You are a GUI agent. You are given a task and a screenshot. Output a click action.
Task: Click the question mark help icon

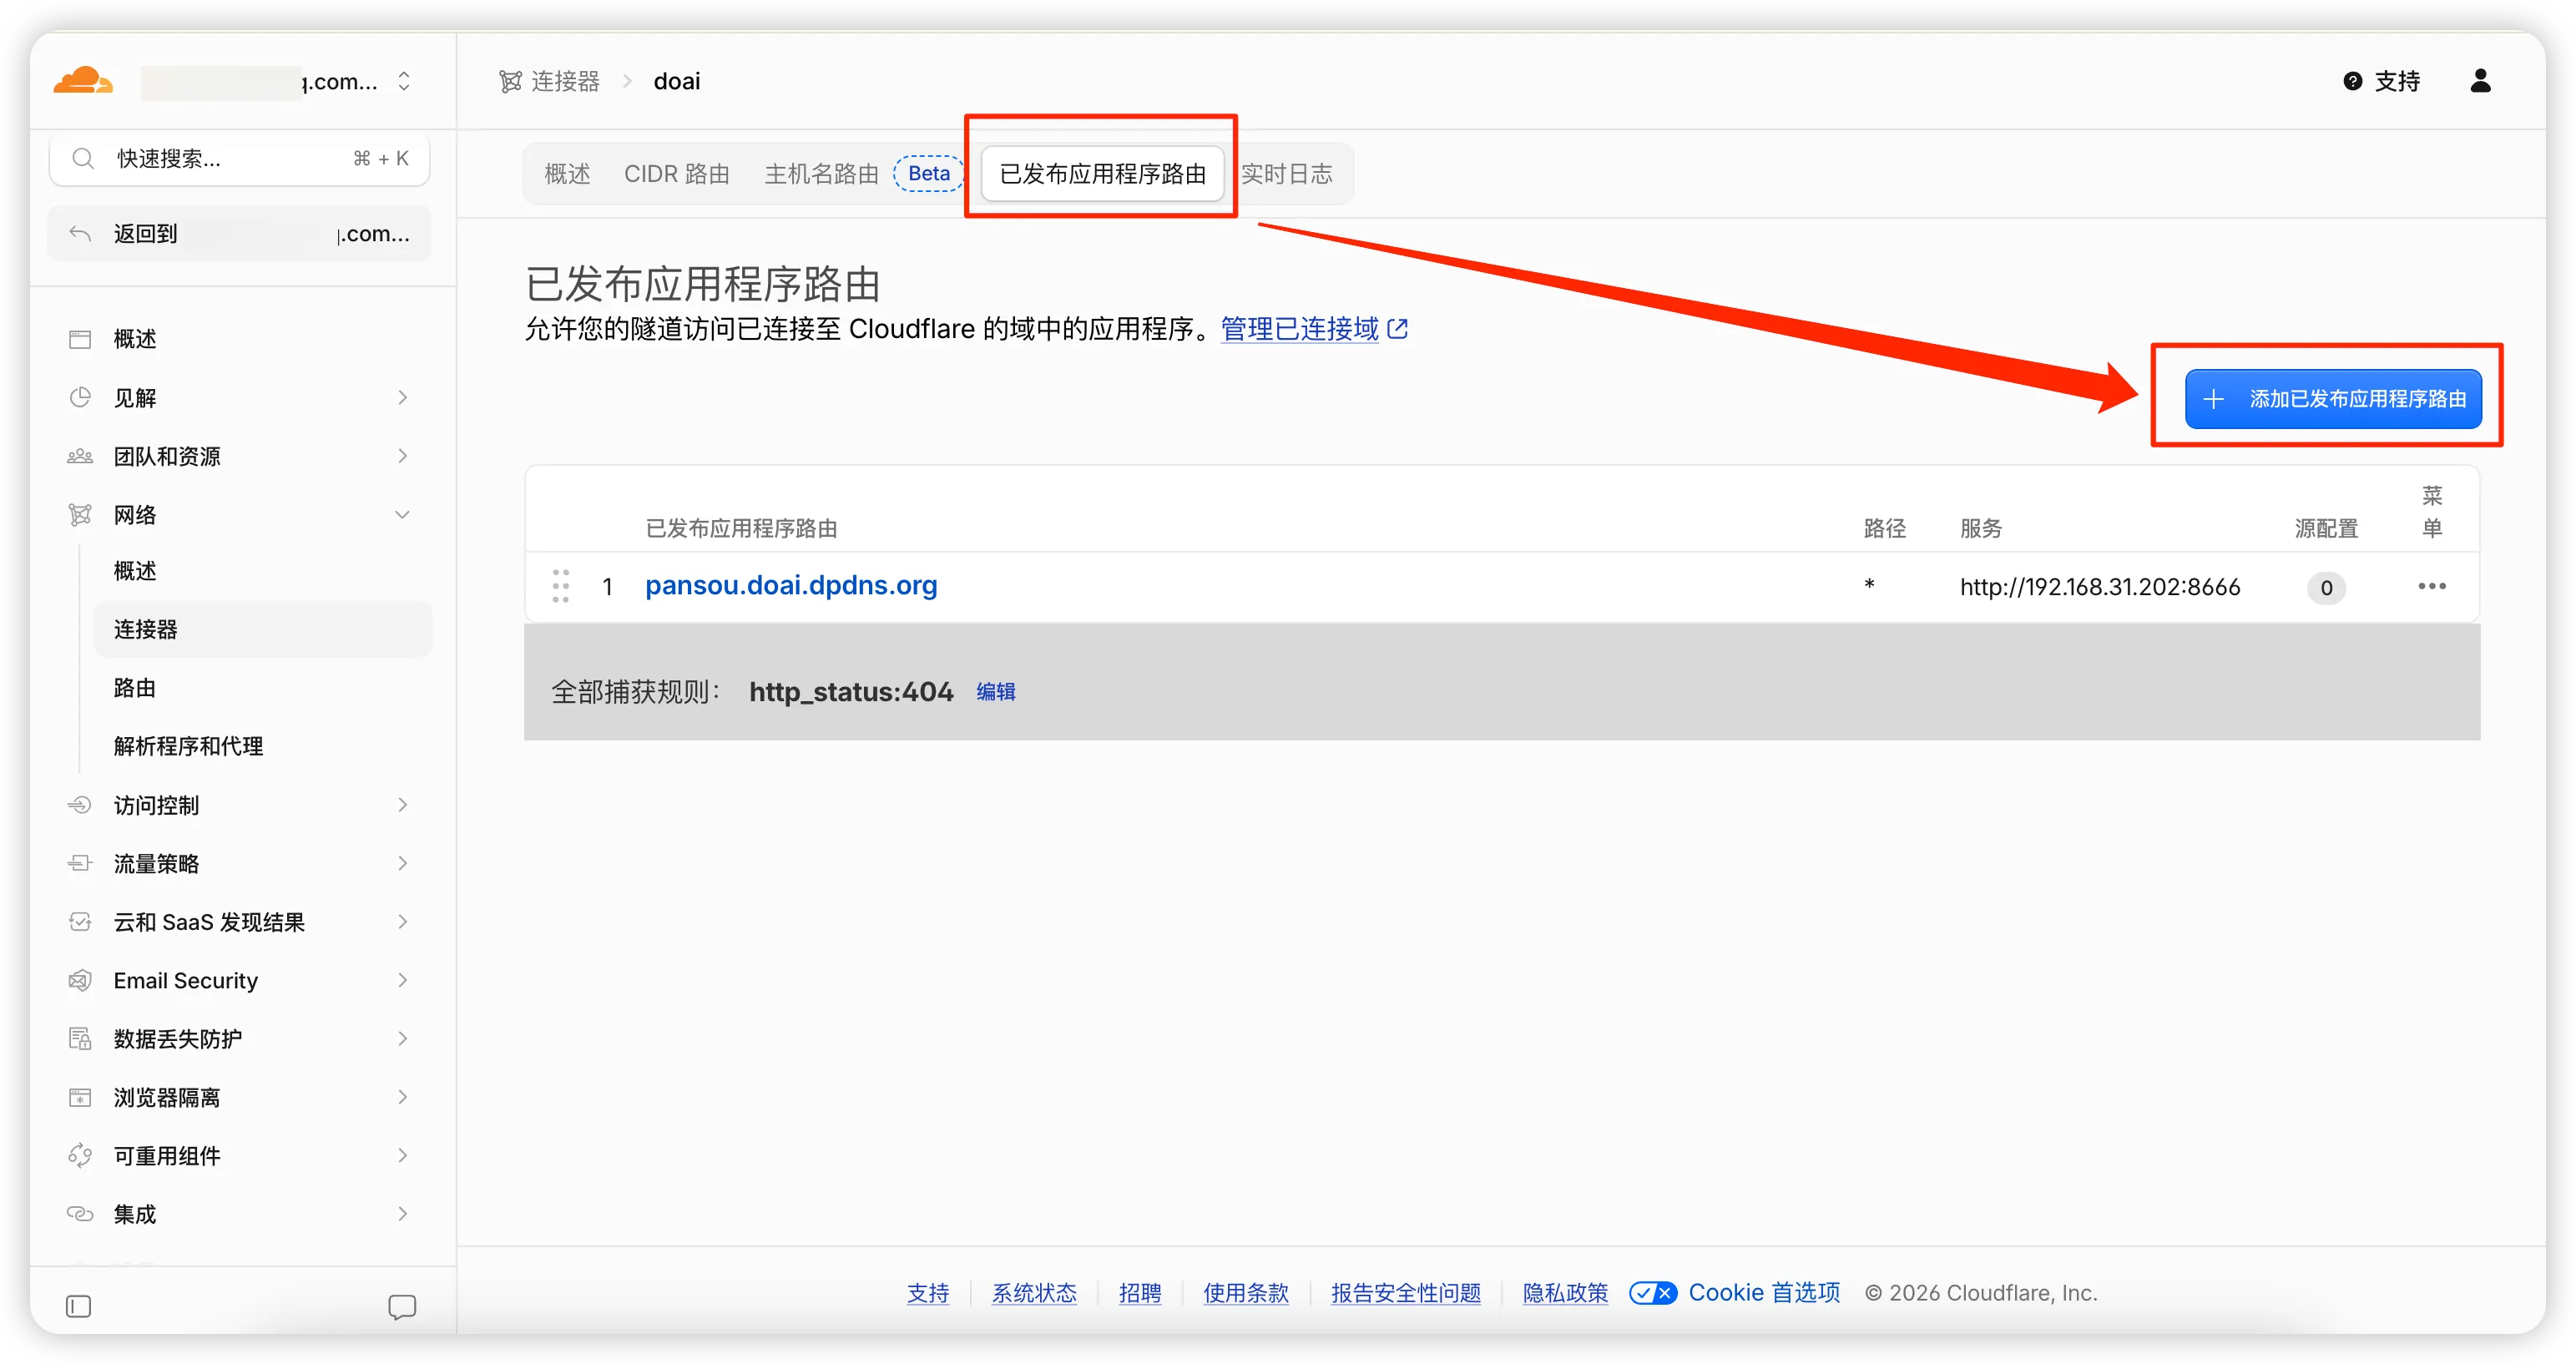2353,81
